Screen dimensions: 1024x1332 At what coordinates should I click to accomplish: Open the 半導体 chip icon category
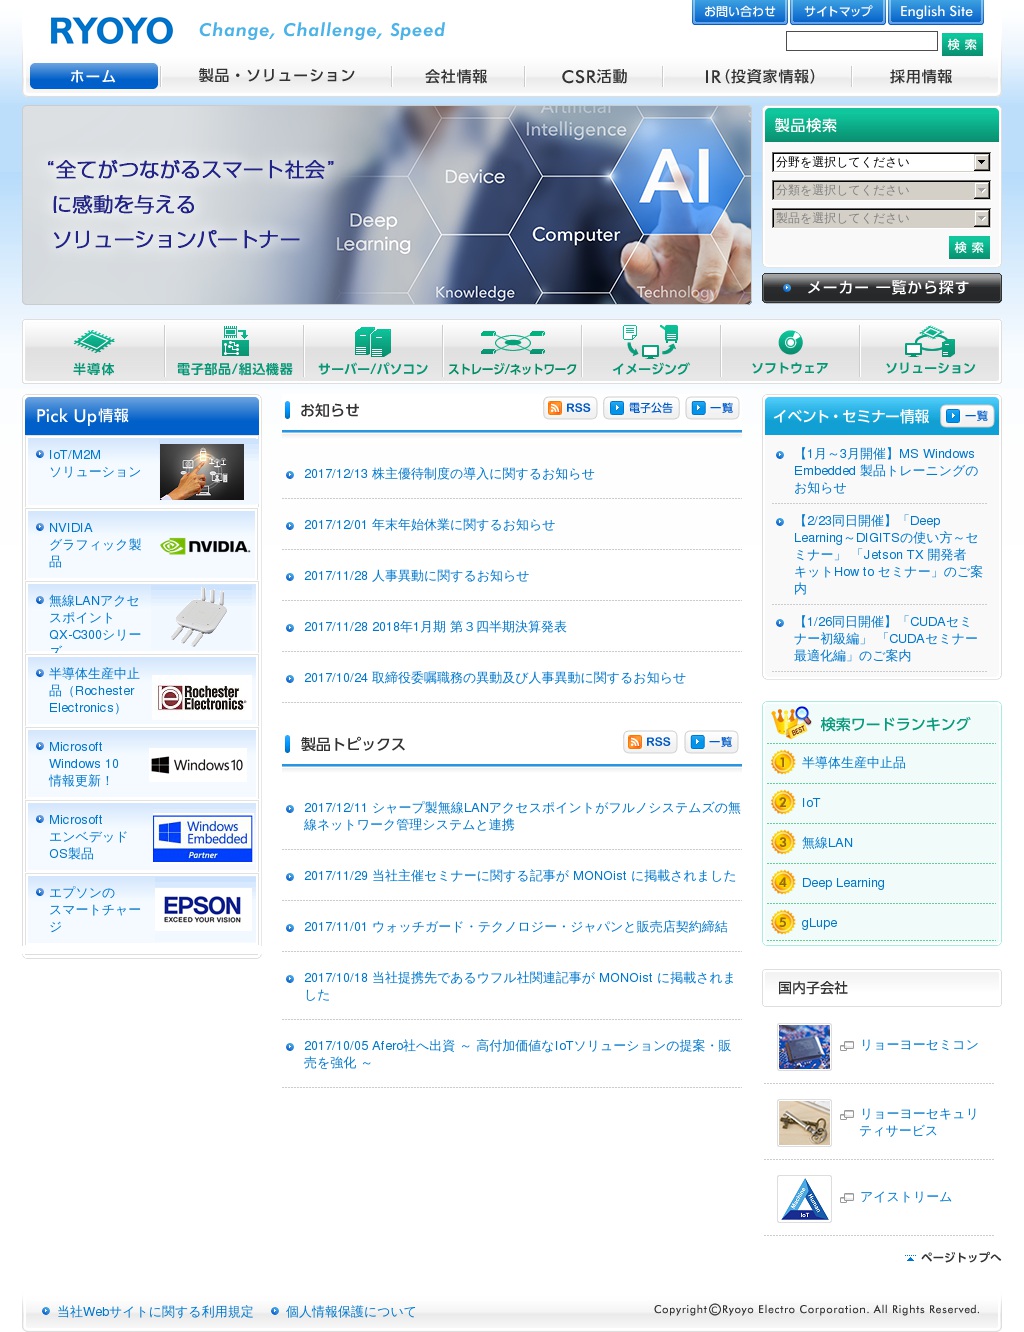[94, 351]
